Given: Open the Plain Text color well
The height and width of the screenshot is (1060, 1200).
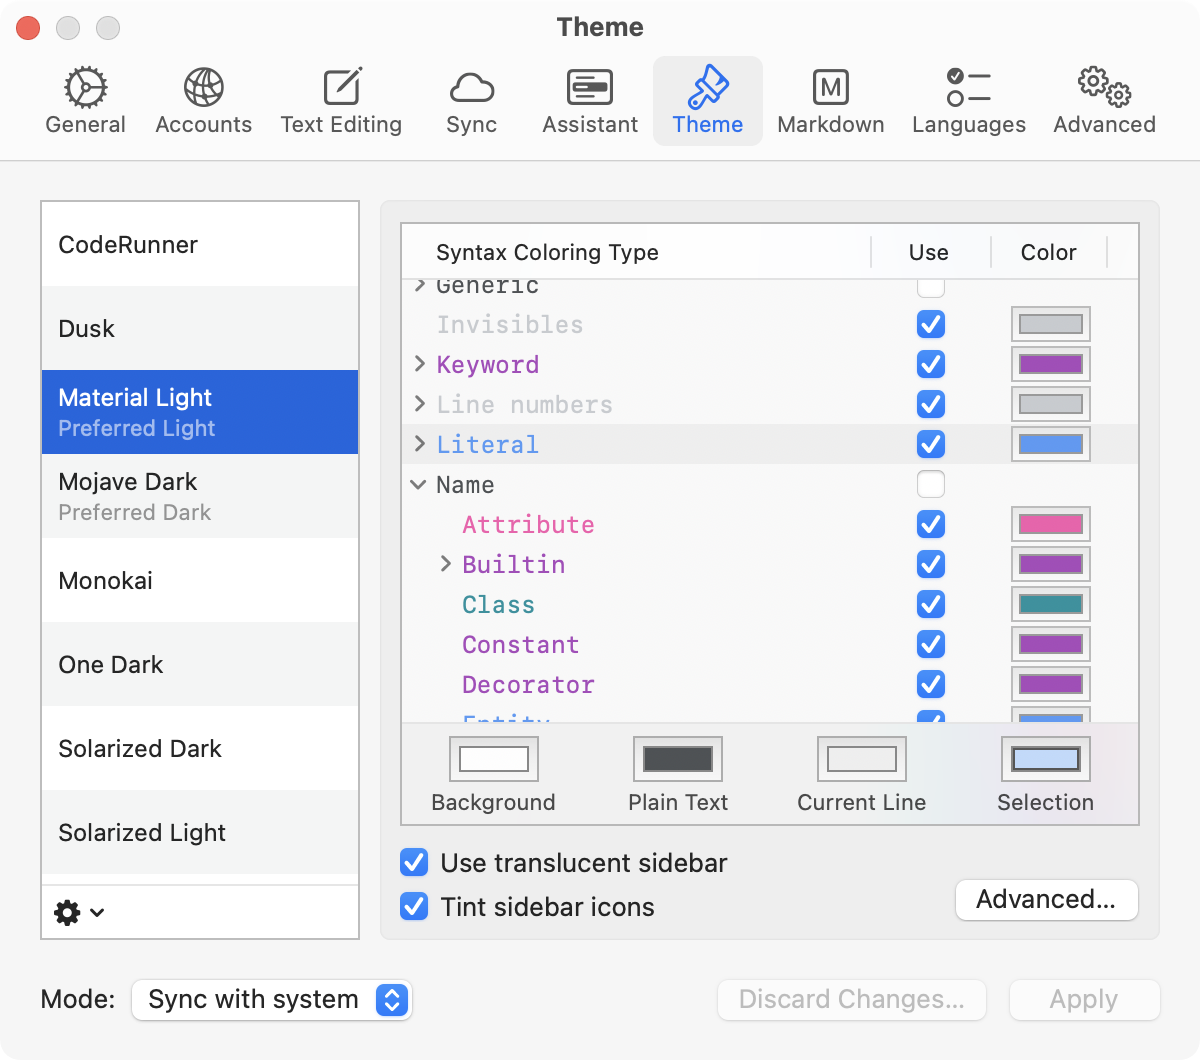Looking at the screenshot, I should click(x=678, y=759).
